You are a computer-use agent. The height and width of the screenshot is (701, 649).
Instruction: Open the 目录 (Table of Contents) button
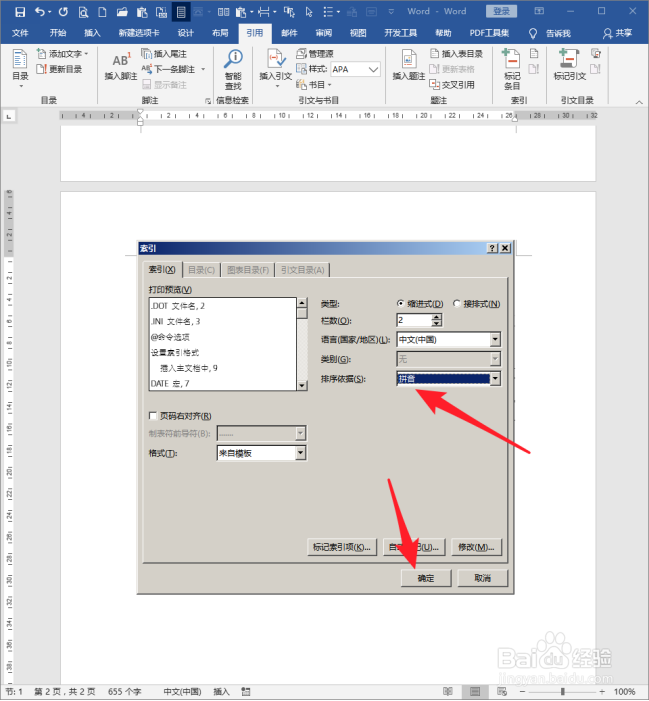click(20, 68)
